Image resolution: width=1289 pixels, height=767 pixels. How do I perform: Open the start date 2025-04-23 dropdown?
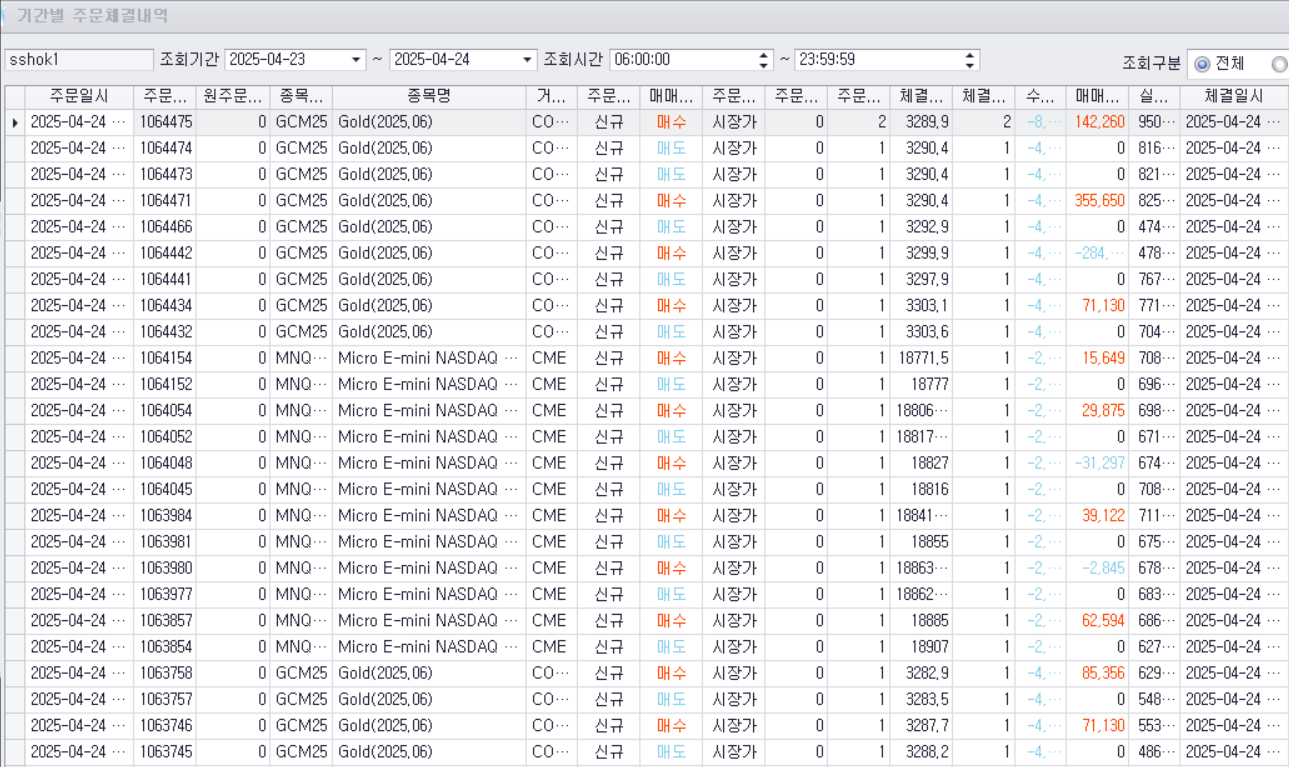(x=357, y=60)
